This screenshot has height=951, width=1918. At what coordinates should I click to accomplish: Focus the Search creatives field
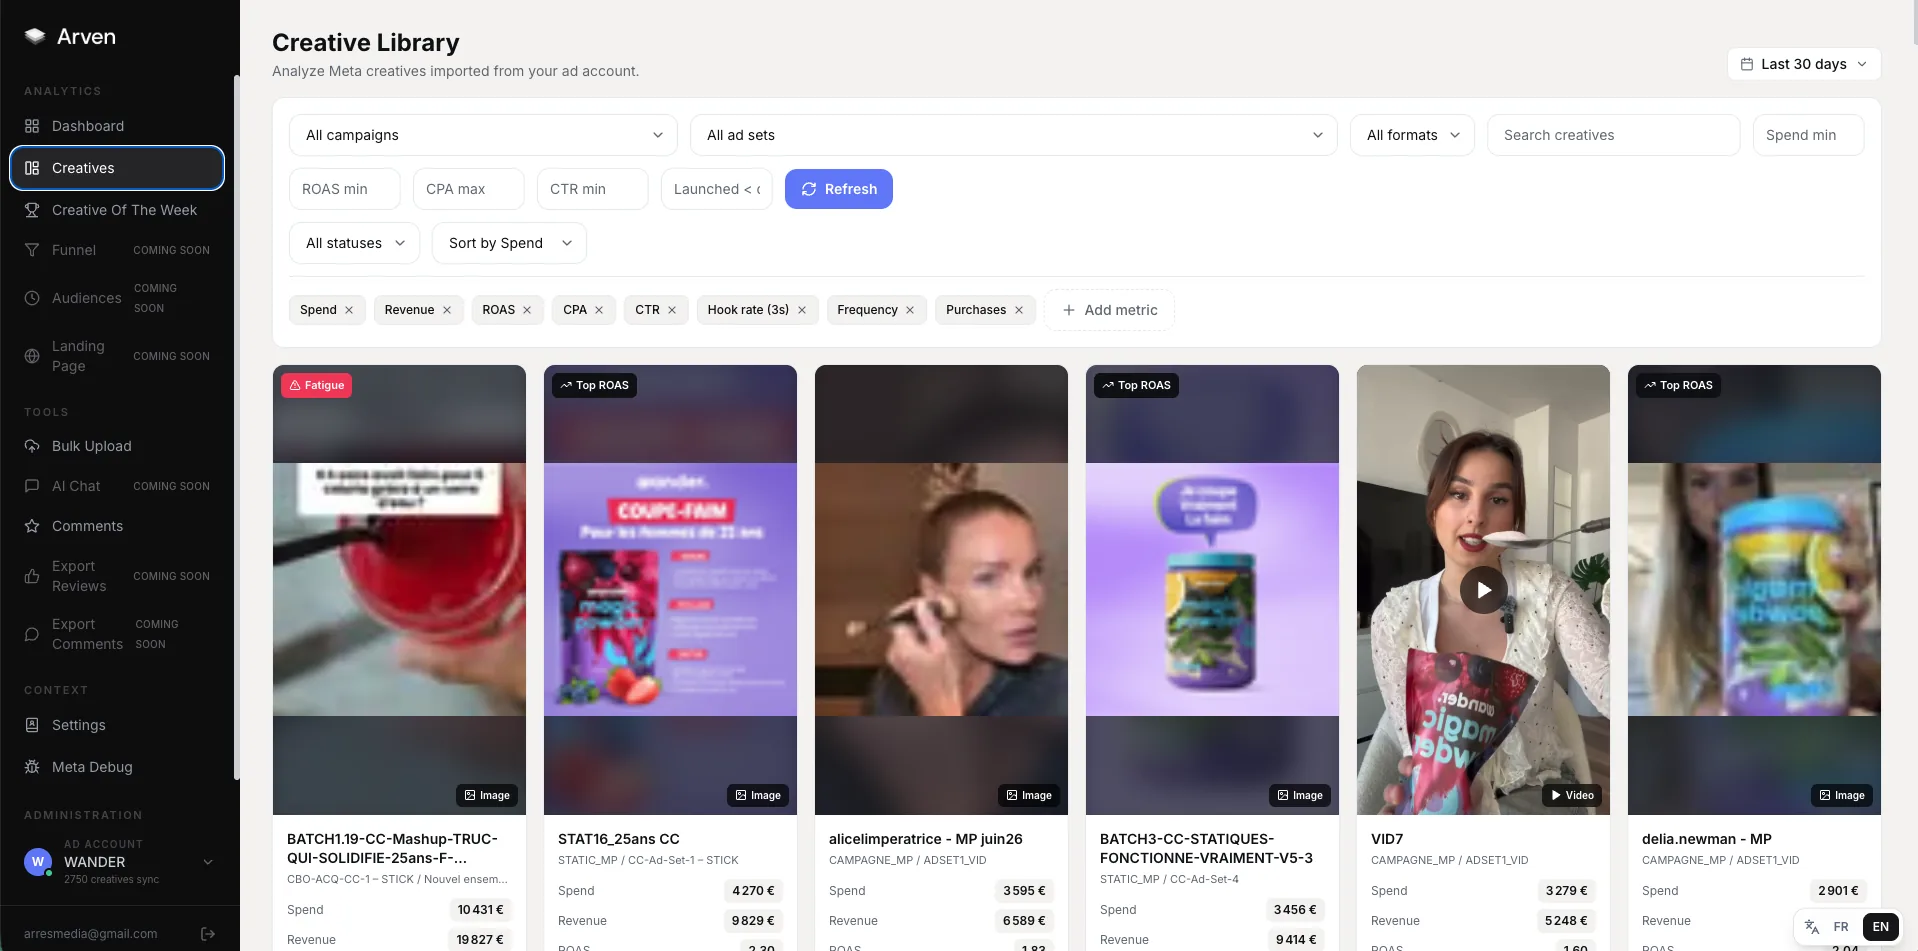click(x=1614, y=135)
